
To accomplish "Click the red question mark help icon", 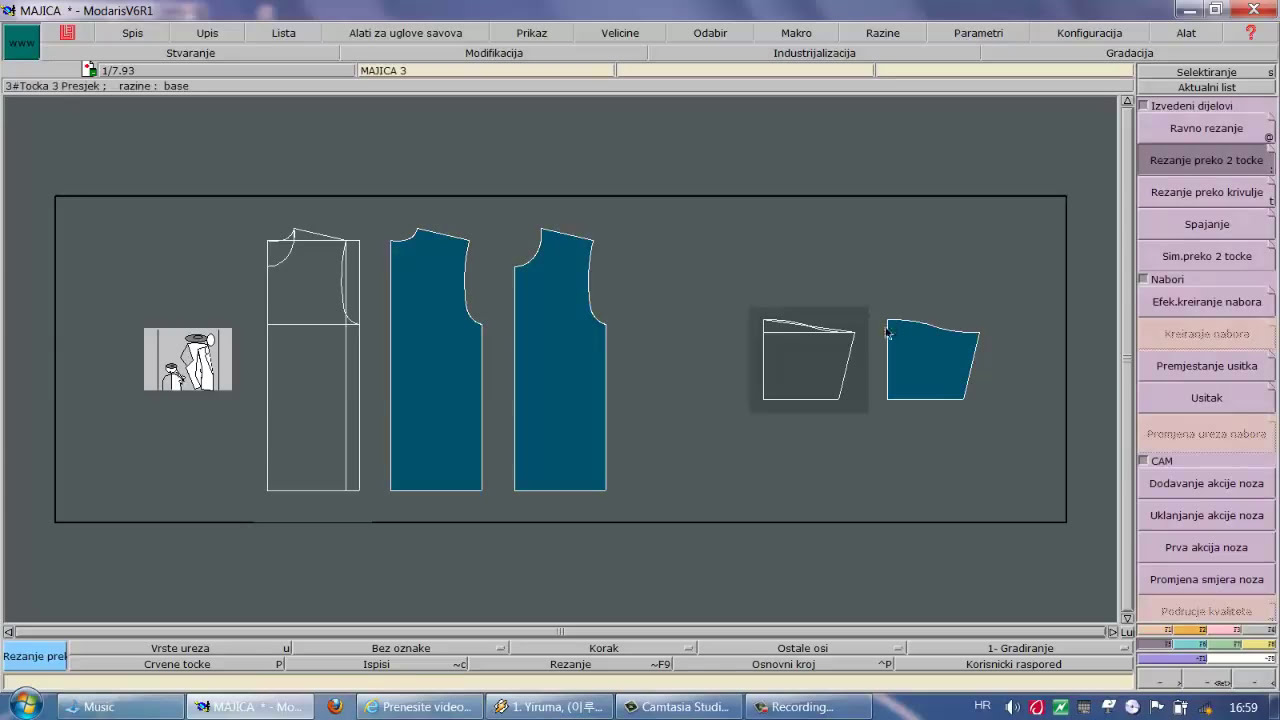I will coord(1250,33).
